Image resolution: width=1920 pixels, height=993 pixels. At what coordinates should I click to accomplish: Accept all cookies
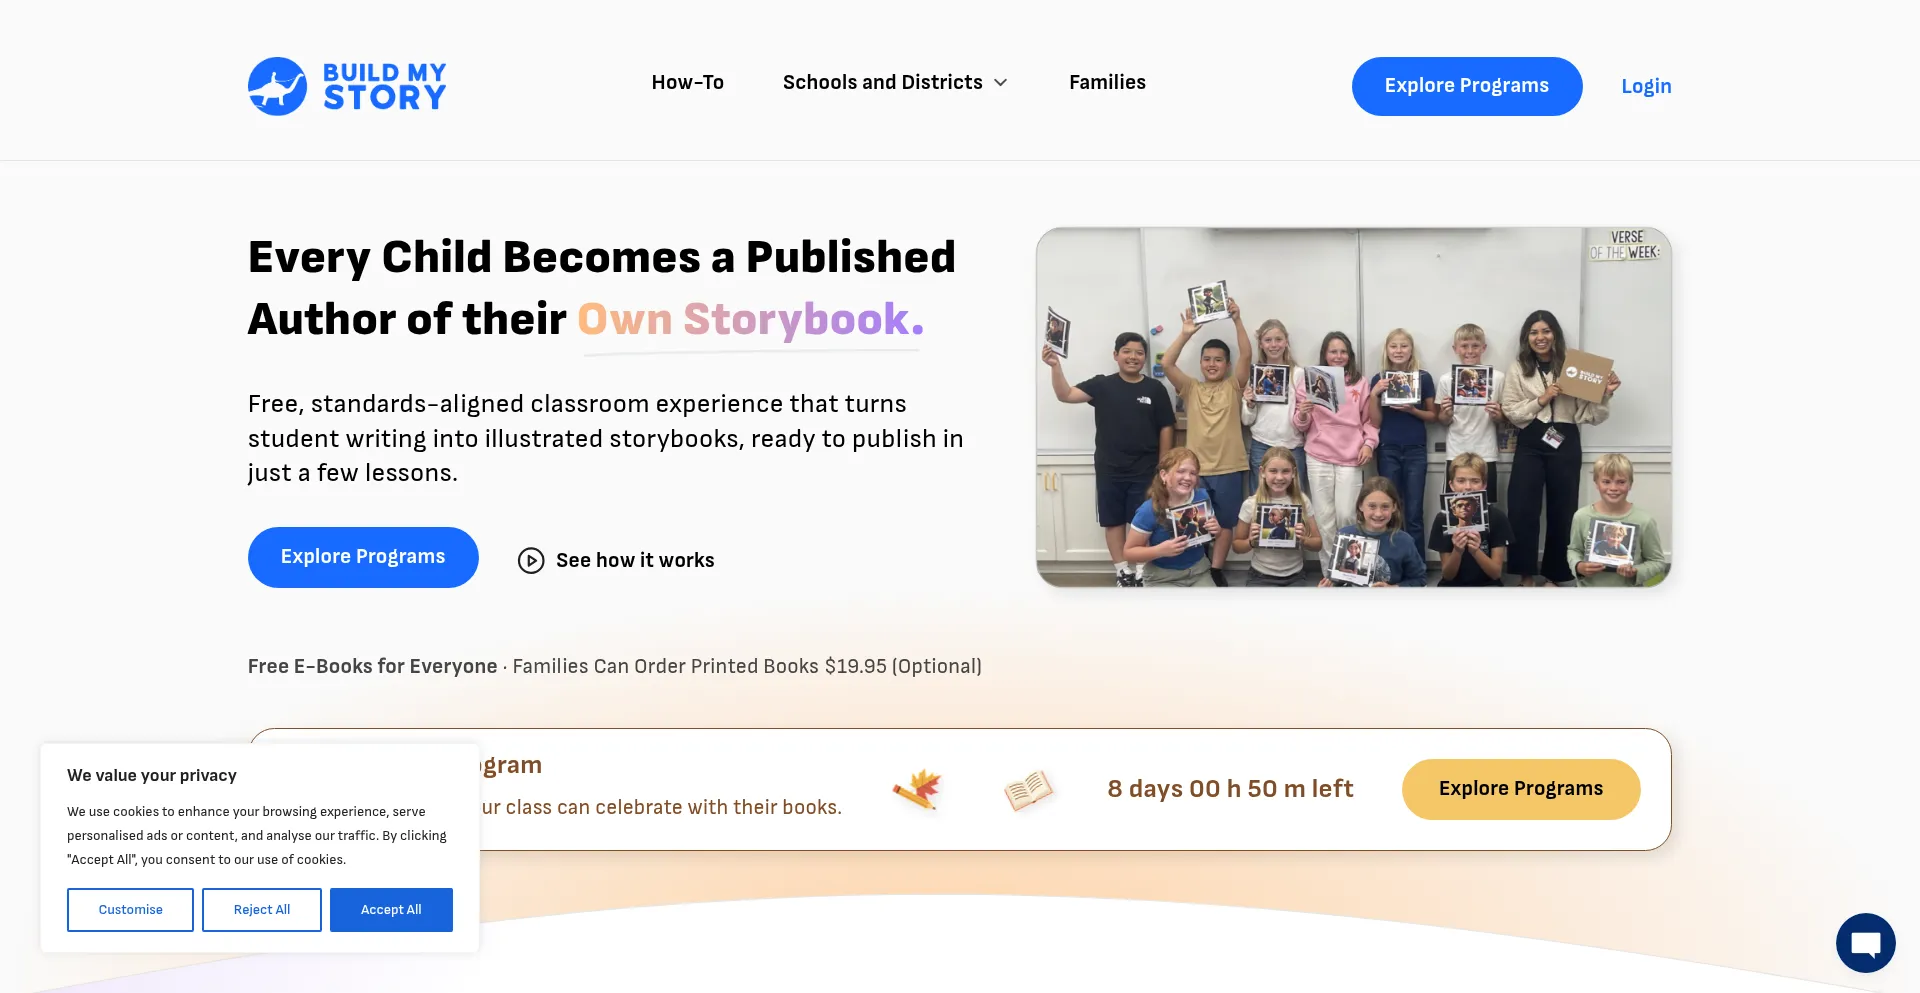[391, 910]
